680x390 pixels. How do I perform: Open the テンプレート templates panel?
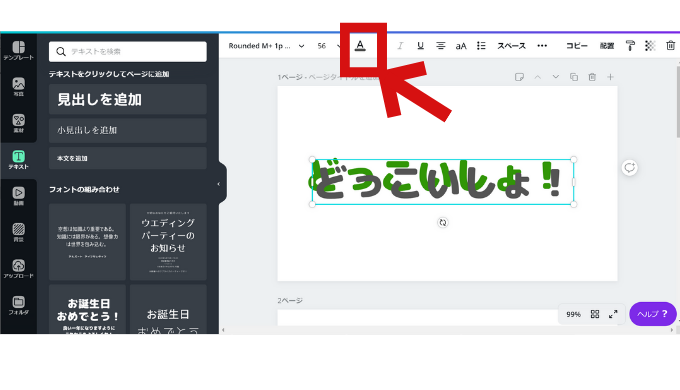pyautogui.click(x=18, y=50)
